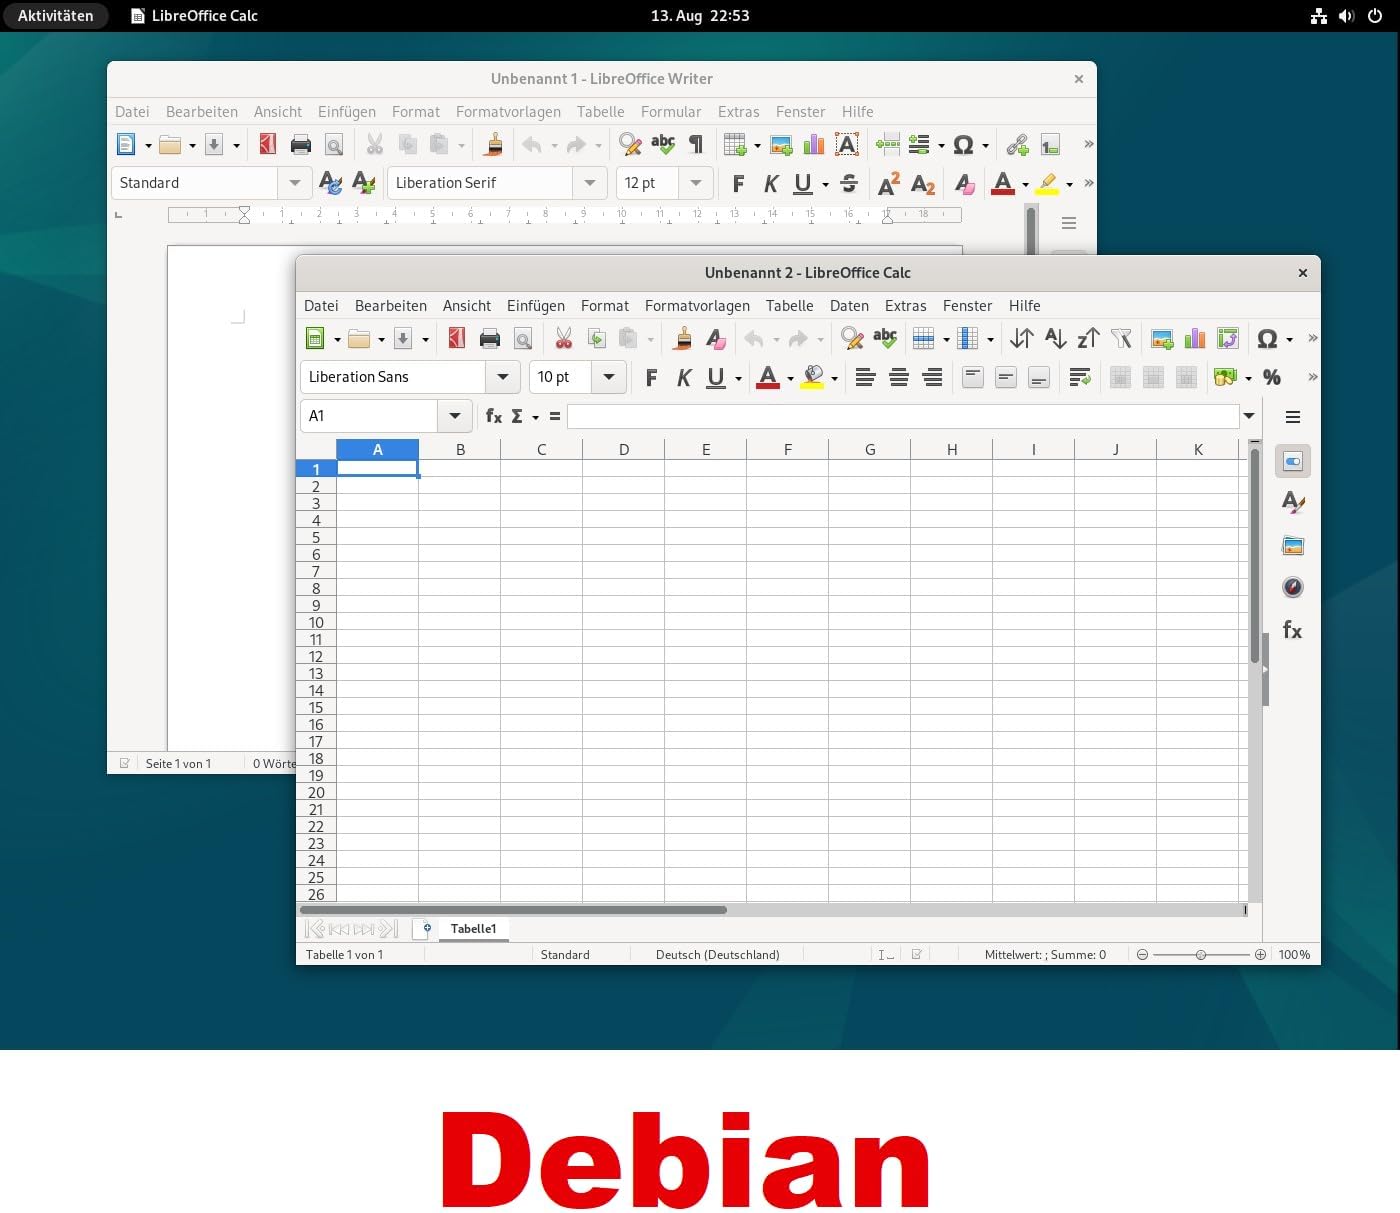1400x1213 pixels.
Task: Click the Print icon in Calc toolbar
Action: (x=490, y=338)
